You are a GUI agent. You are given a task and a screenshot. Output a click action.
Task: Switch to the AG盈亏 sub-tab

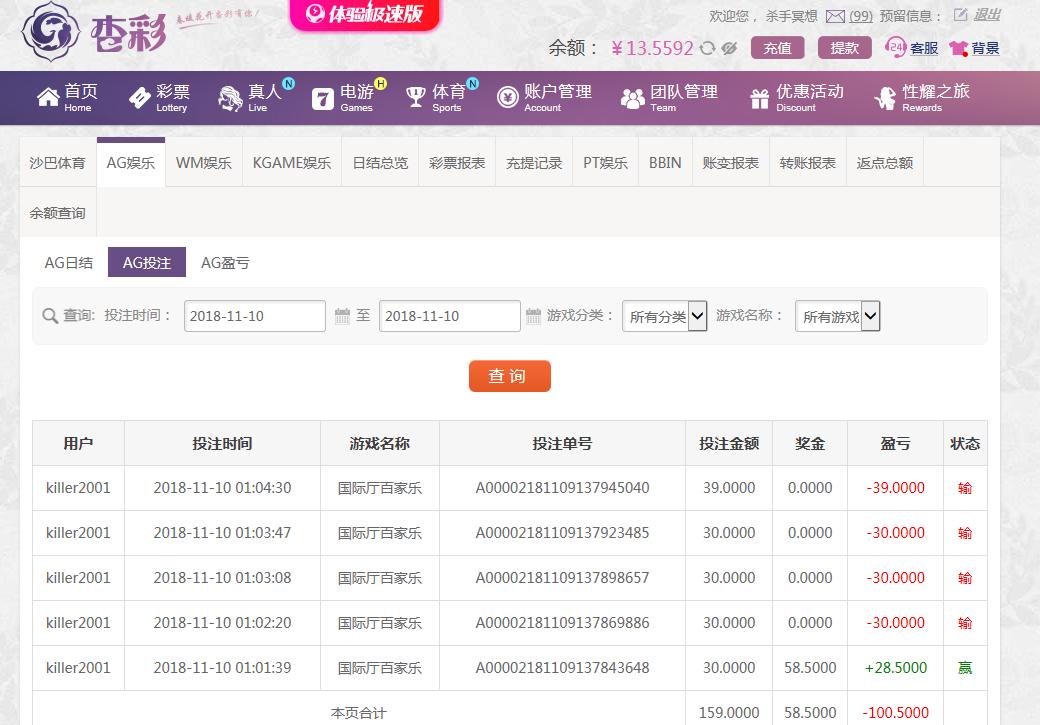pos(225,263)
